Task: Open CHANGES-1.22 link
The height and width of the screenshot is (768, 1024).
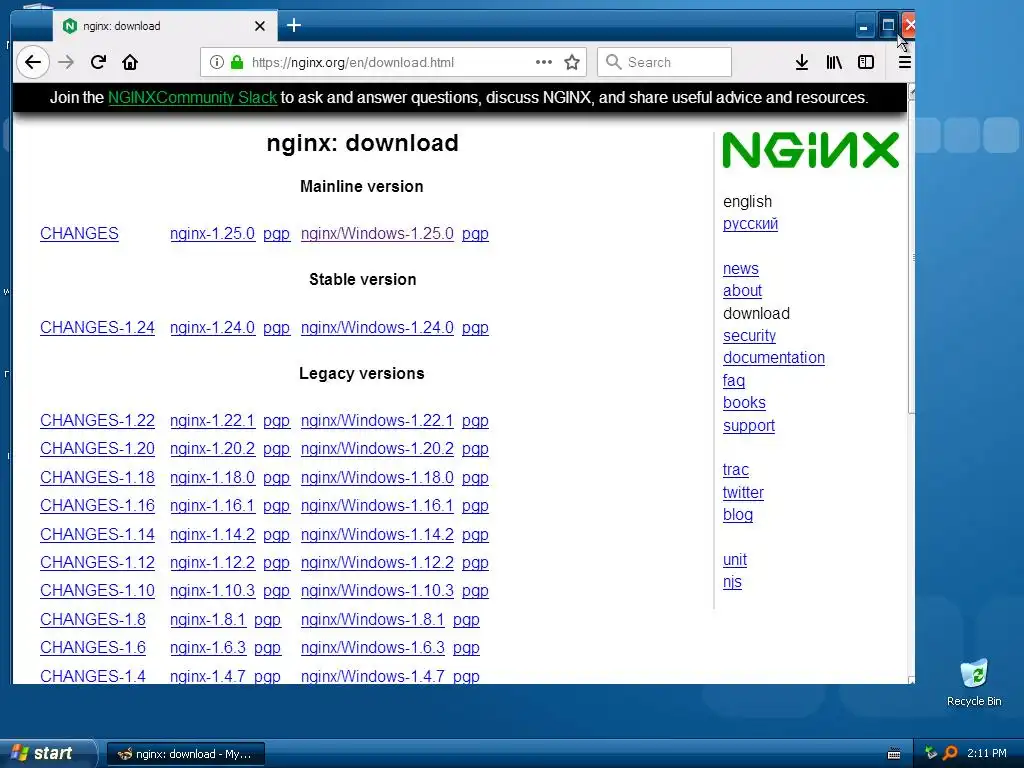Action: [x=97, y=420]
